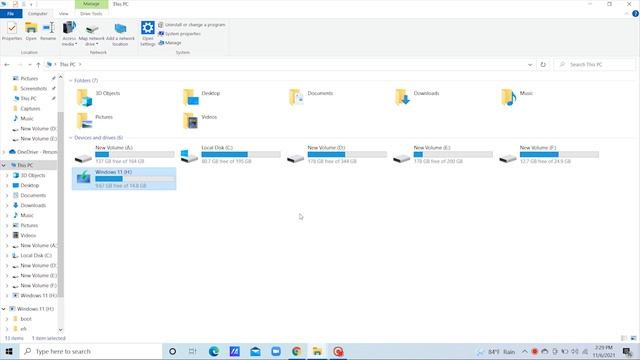640x360 pixels.
Task: Click the taskbar search box
Action: (91, 351)
